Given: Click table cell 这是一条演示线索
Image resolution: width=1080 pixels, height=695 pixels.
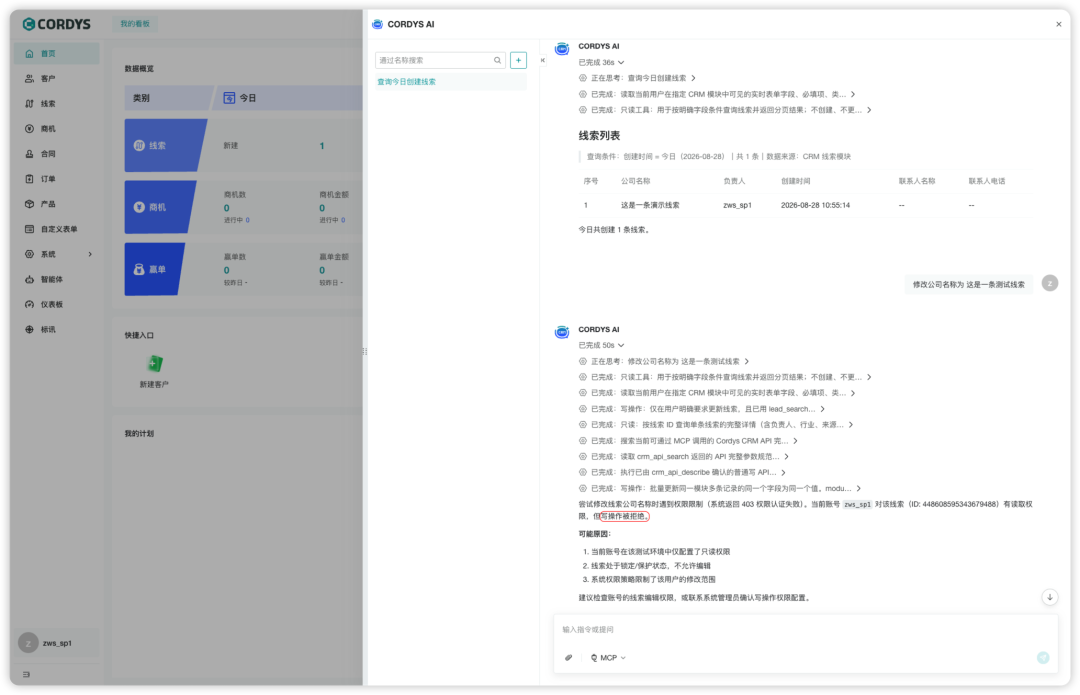Looking at the screenshot, I should (x=650, y=205).
